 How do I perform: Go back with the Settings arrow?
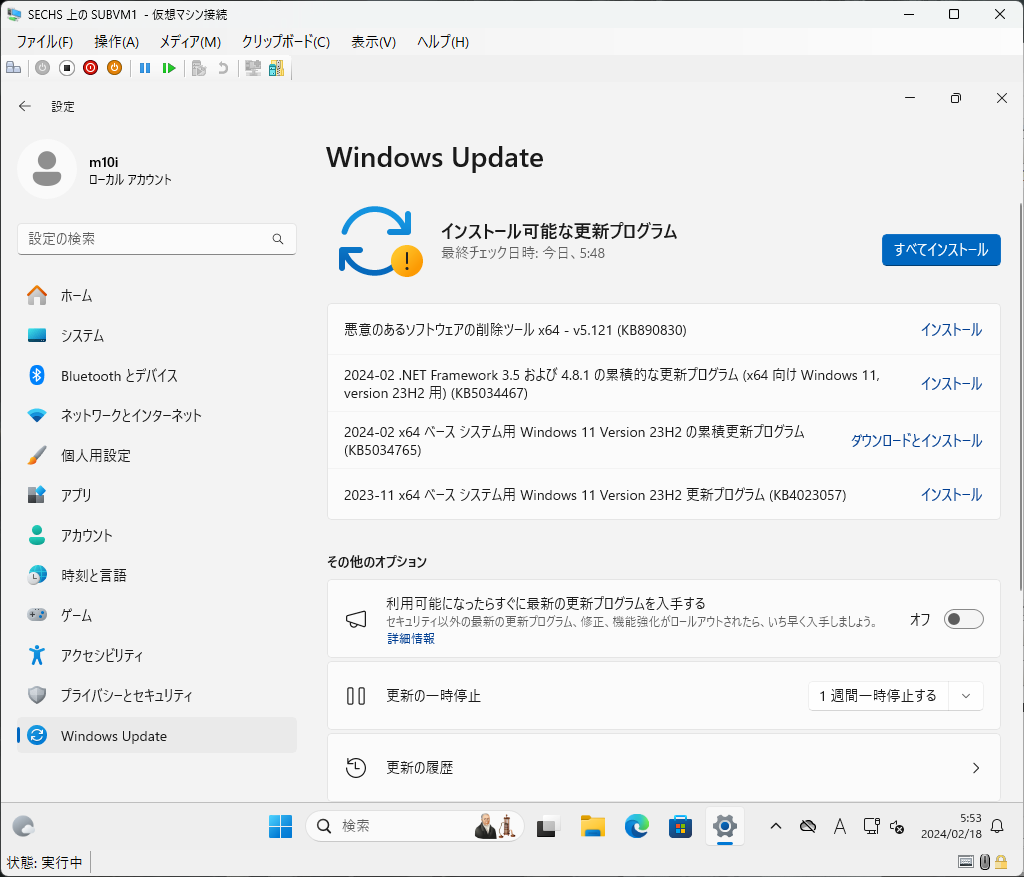25,106
